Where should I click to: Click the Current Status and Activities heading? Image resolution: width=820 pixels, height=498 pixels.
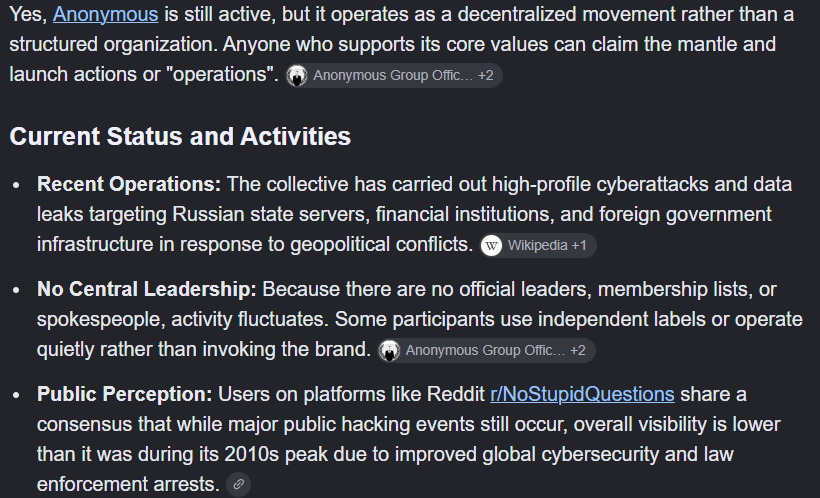pos(180,137)
